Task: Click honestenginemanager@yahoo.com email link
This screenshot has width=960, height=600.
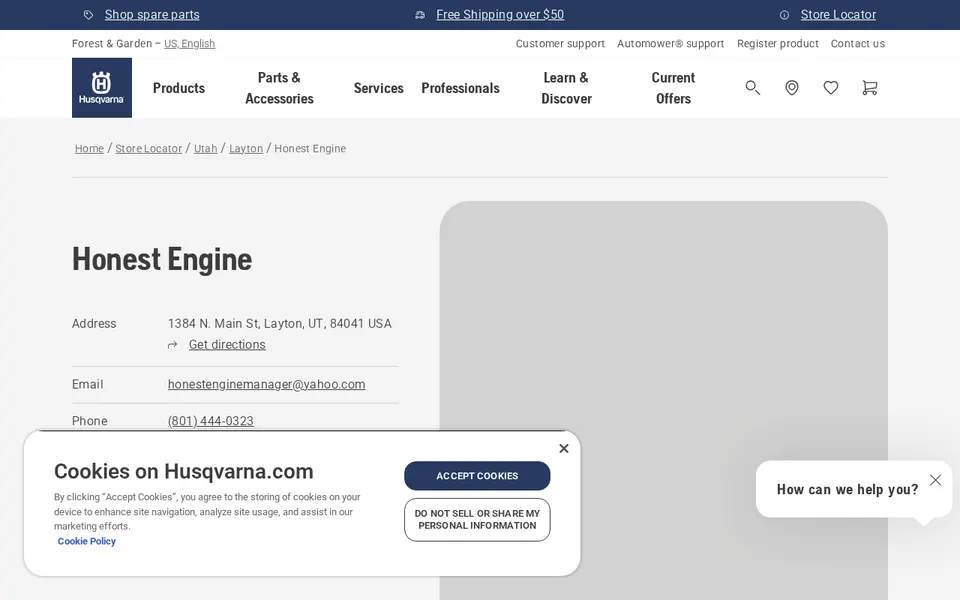Action: click(266, 384)
